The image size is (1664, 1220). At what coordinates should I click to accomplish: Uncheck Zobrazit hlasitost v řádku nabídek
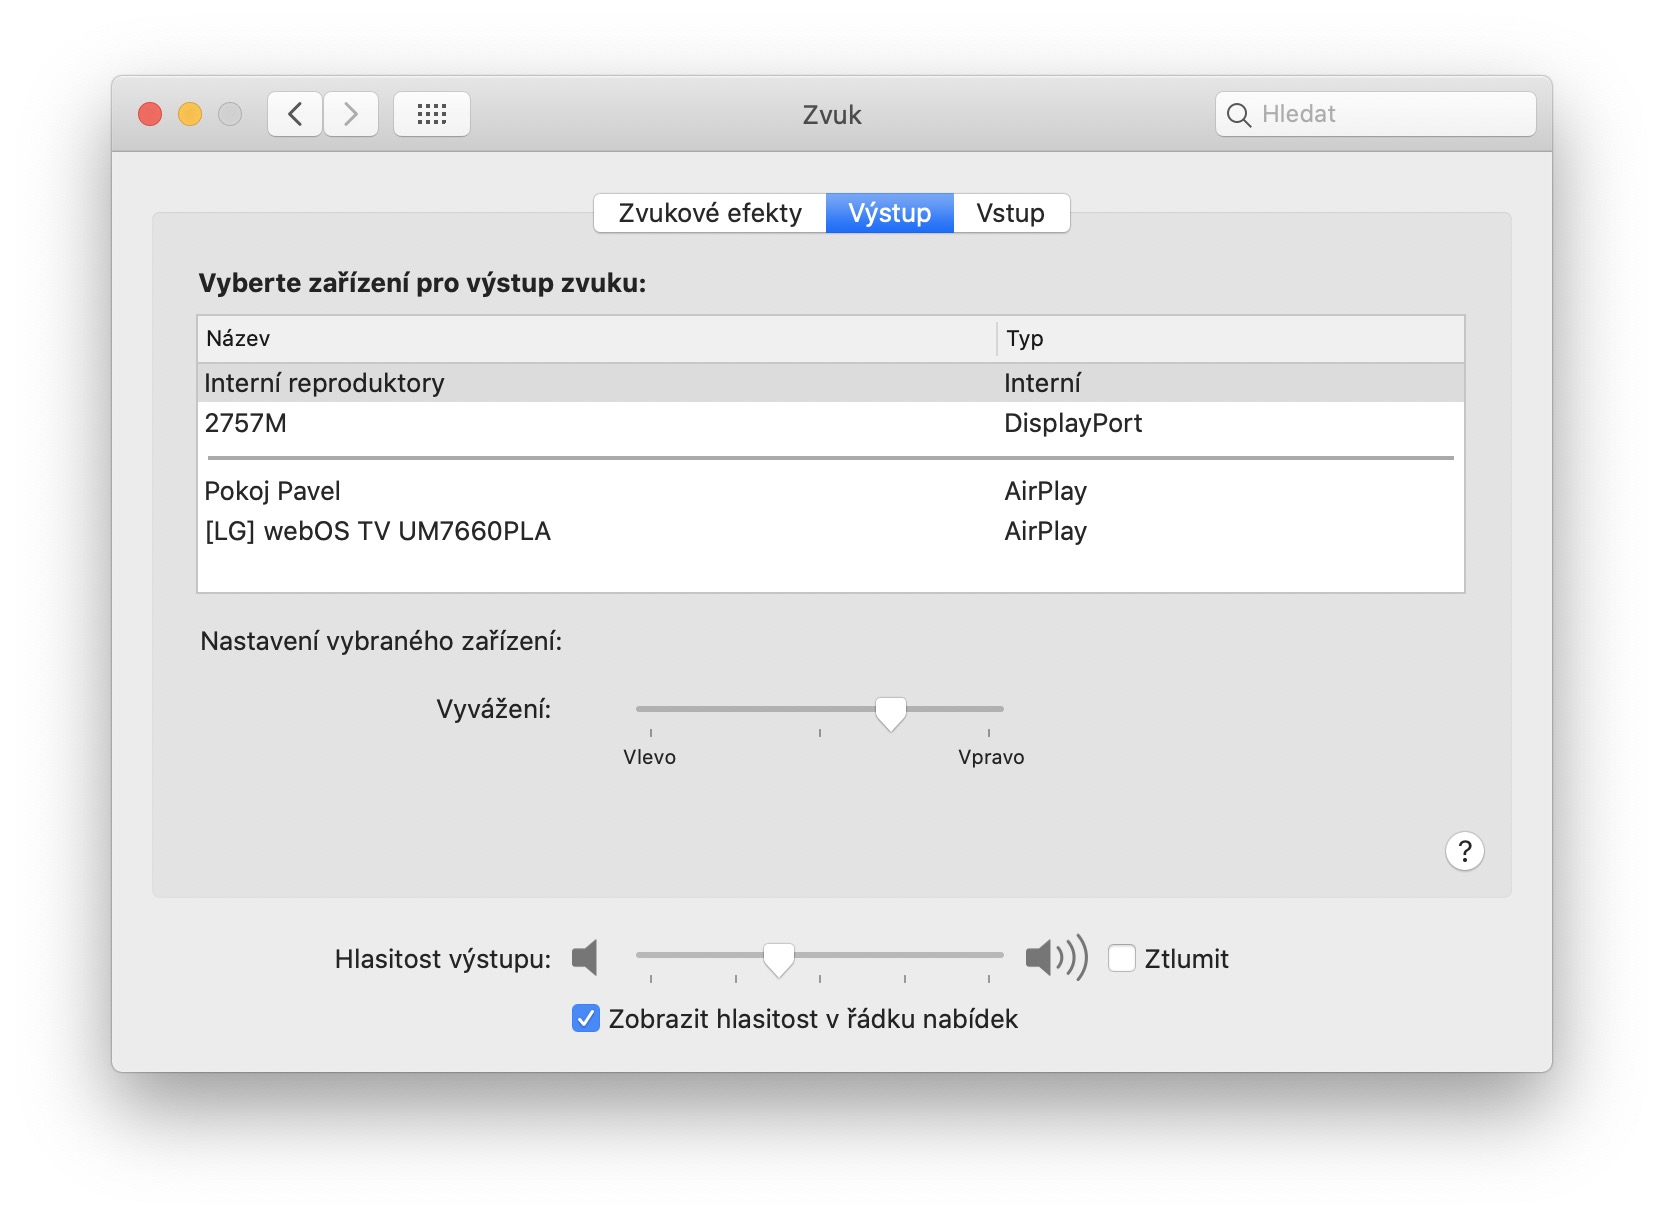(x=586, y=1018)
